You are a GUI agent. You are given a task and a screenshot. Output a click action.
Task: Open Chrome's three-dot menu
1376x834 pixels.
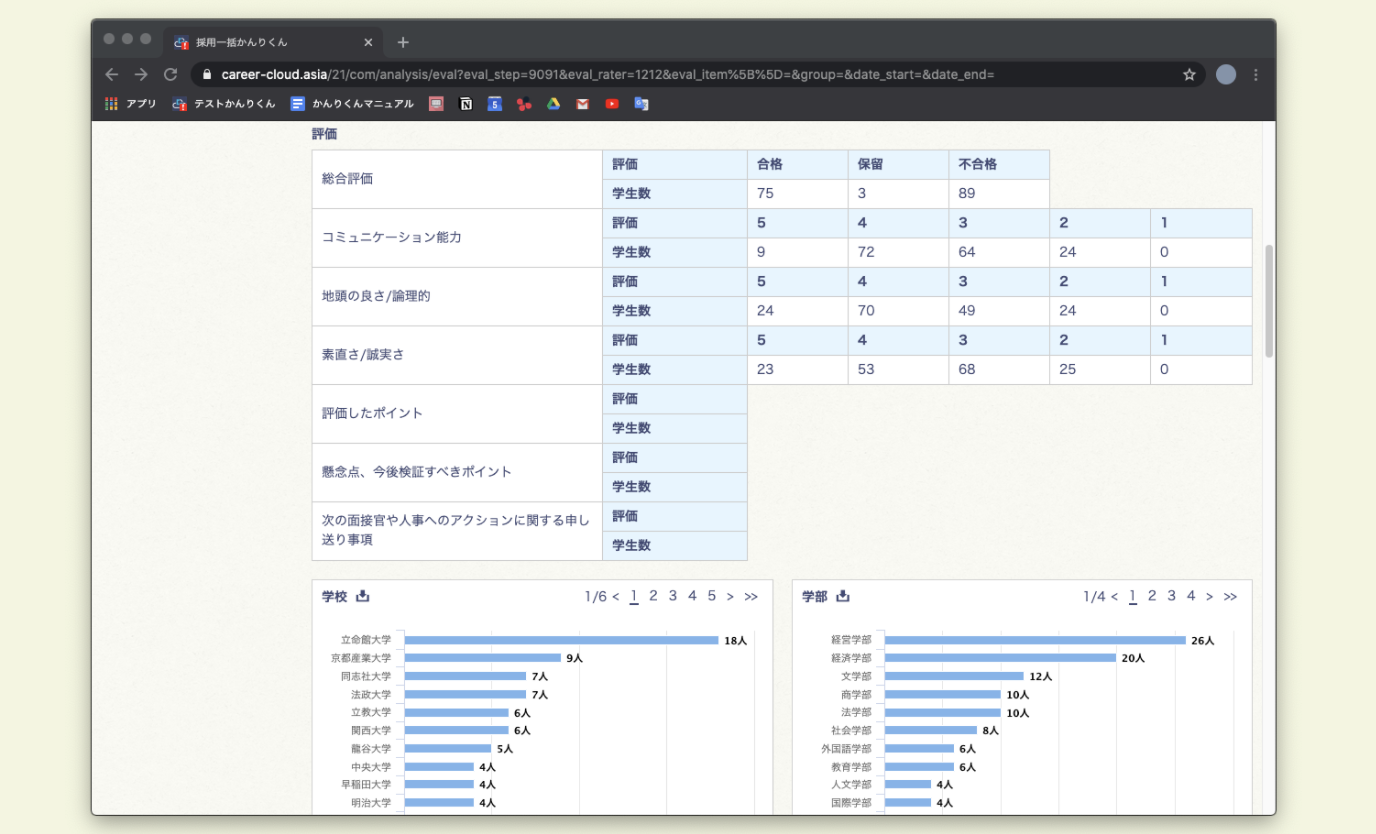[x=1256, y=75]
